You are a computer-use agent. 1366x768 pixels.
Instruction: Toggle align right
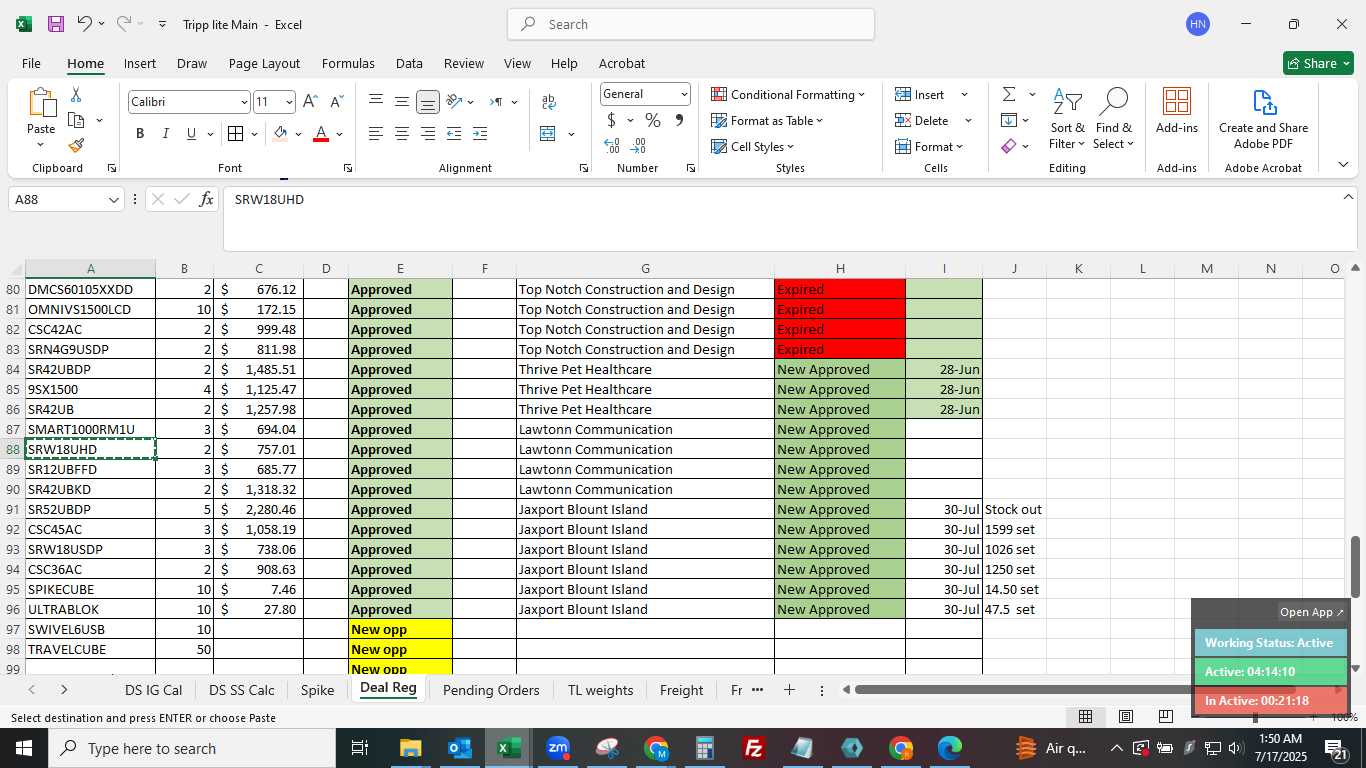pyautogui.click(x=428, y=134)
